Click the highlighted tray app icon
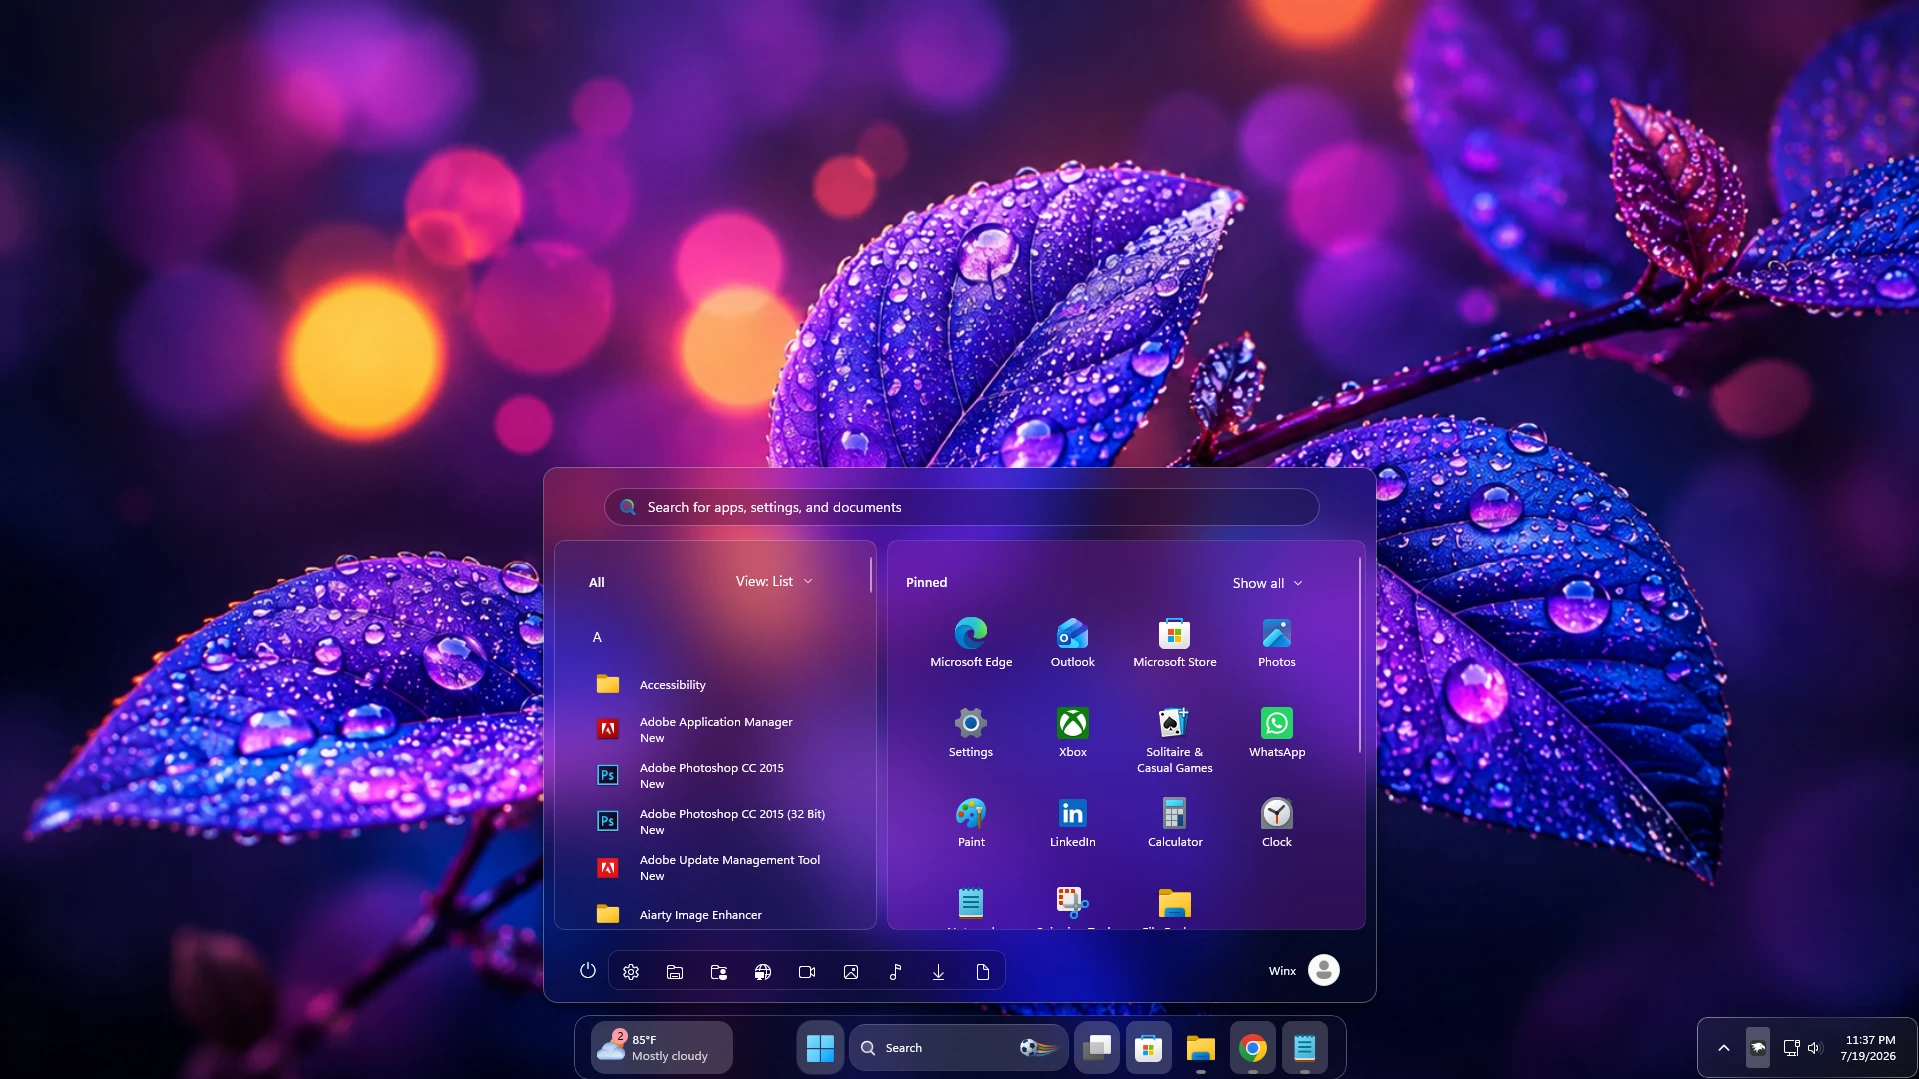Screen dimensions: 1919x1079 click(1757, 1048)
